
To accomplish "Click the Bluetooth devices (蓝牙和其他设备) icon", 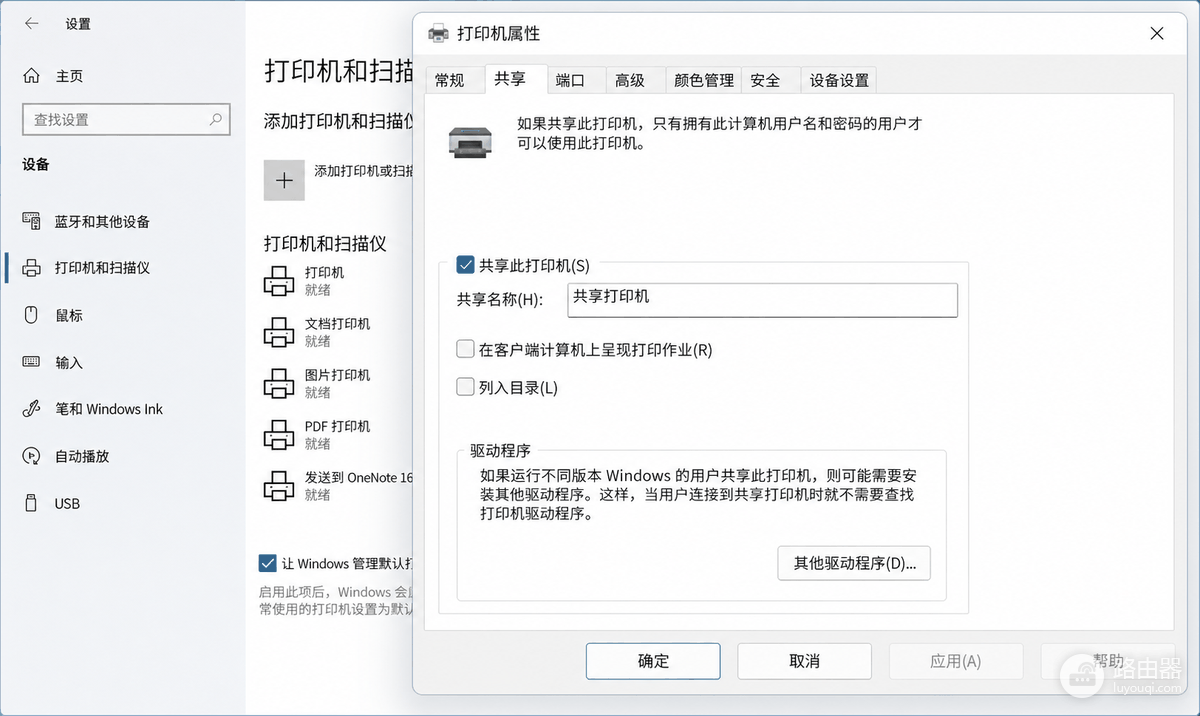I will pos(32,221).
